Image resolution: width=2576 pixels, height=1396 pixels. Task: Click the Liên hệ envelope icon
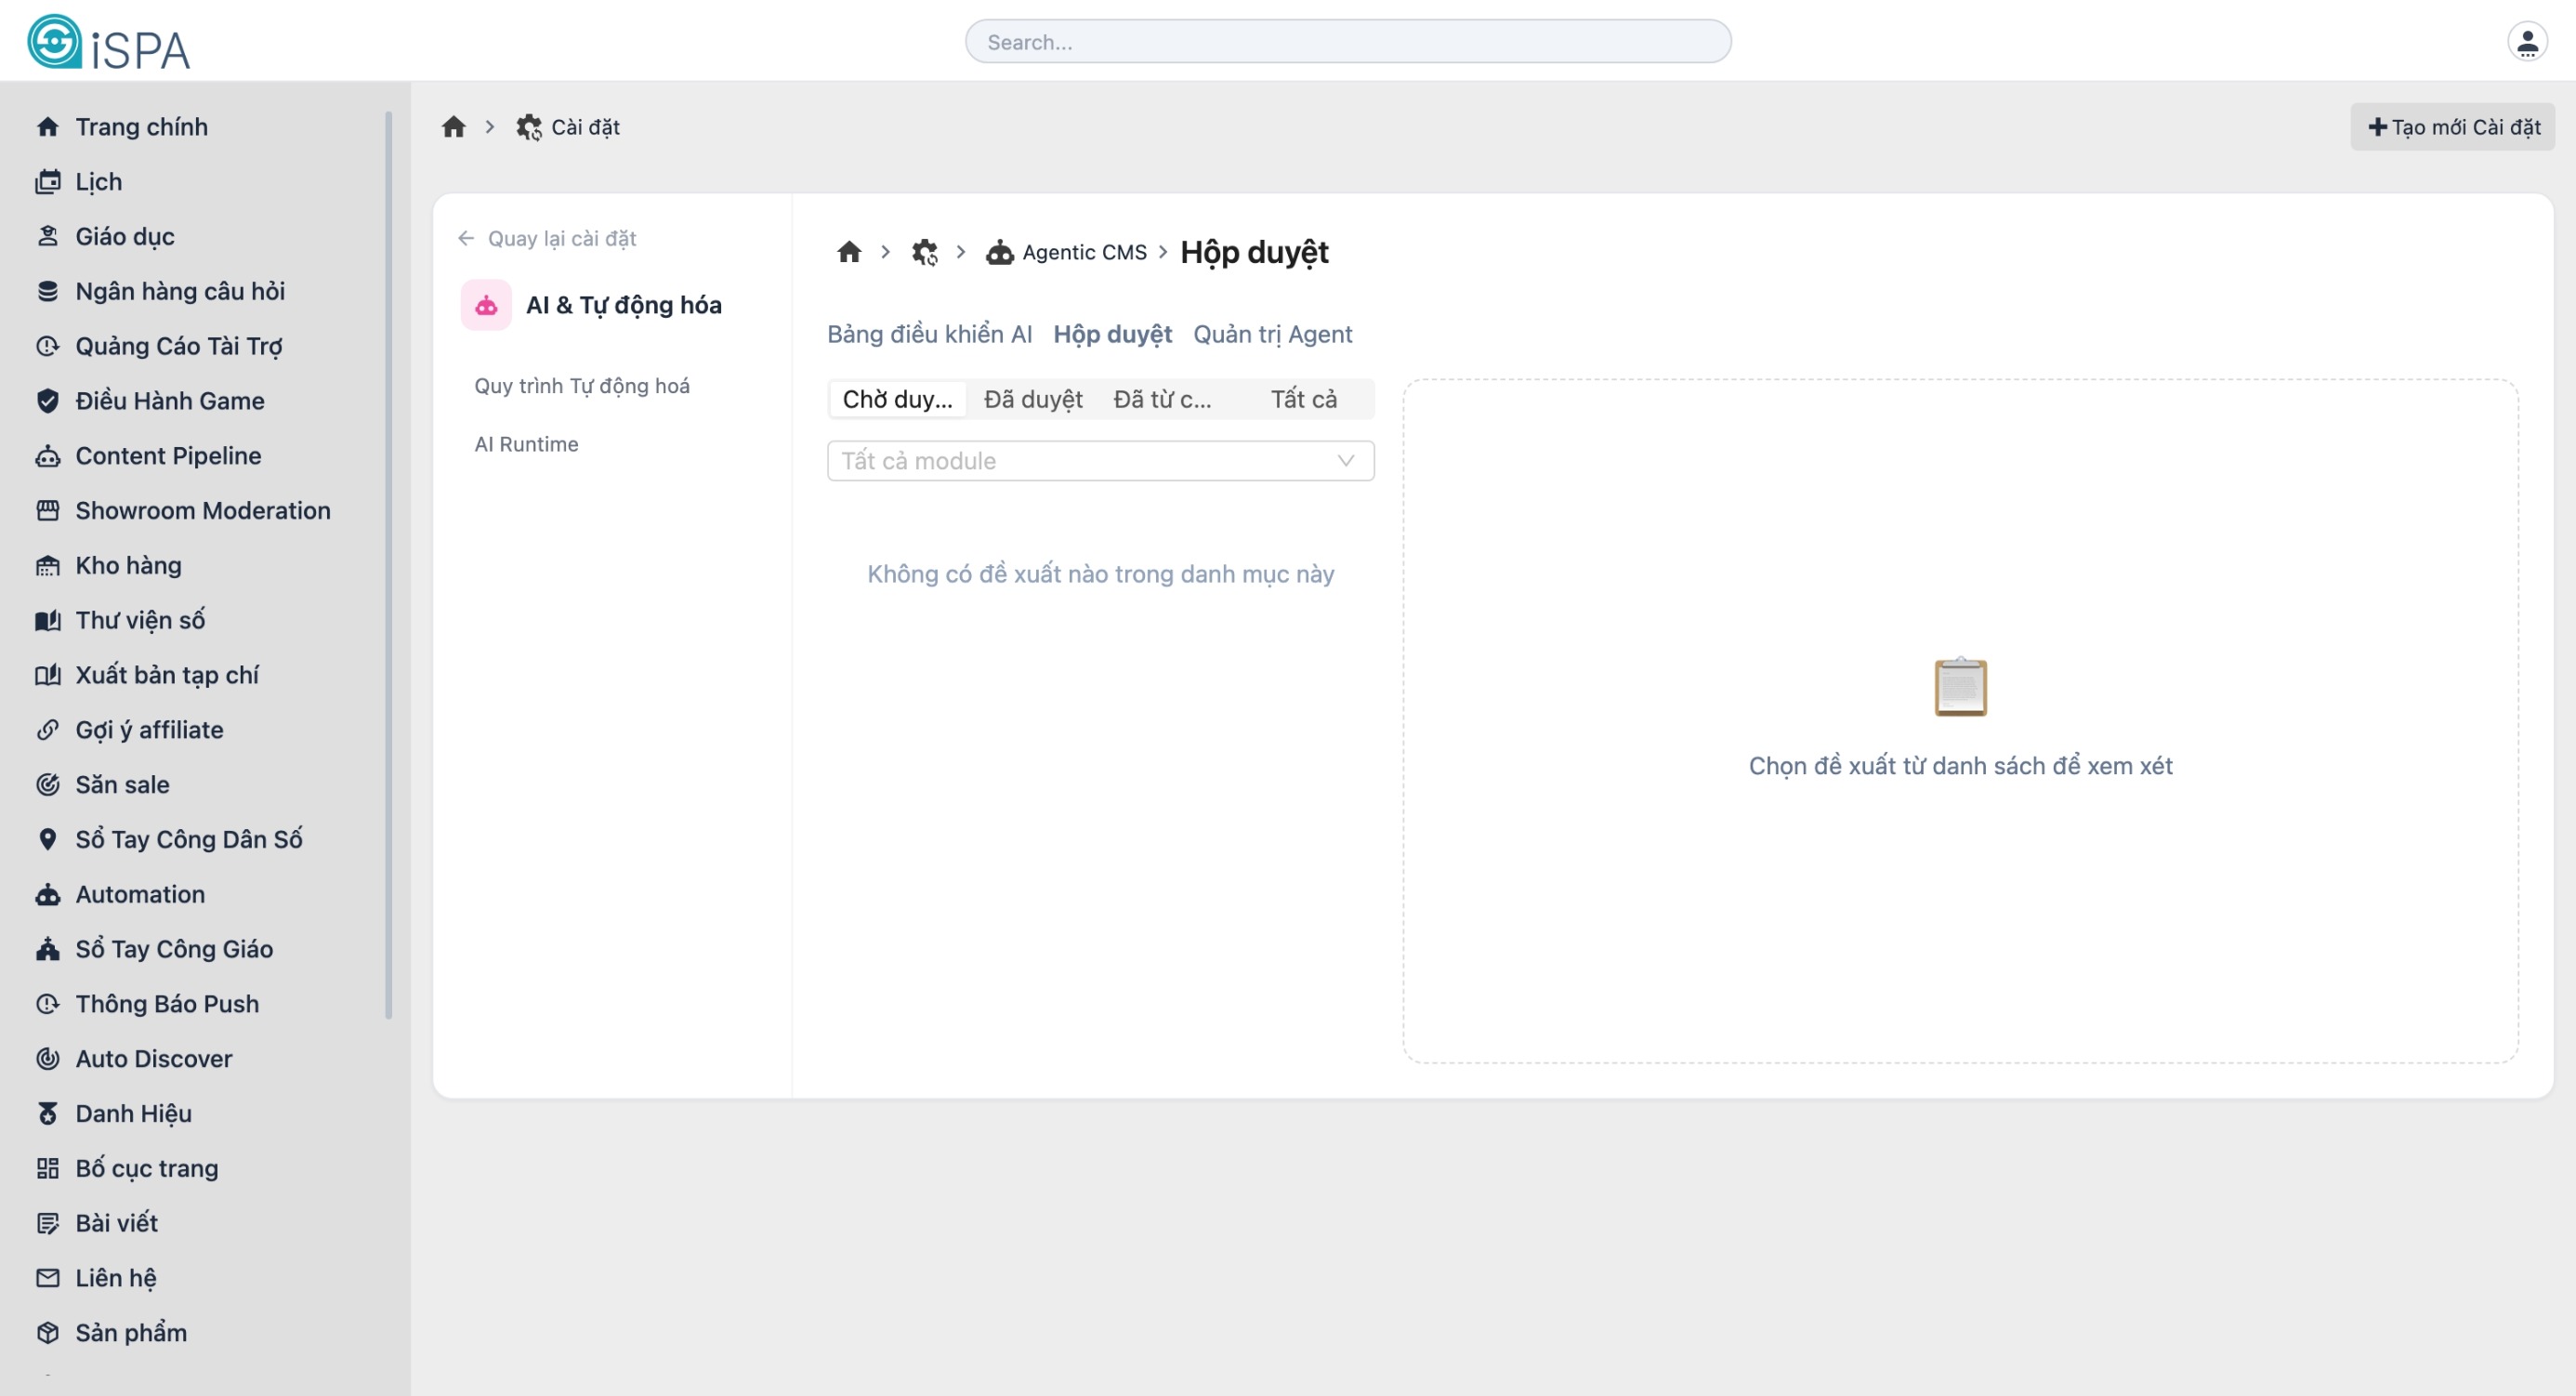pyautogui.click(x=48, y=1278)
